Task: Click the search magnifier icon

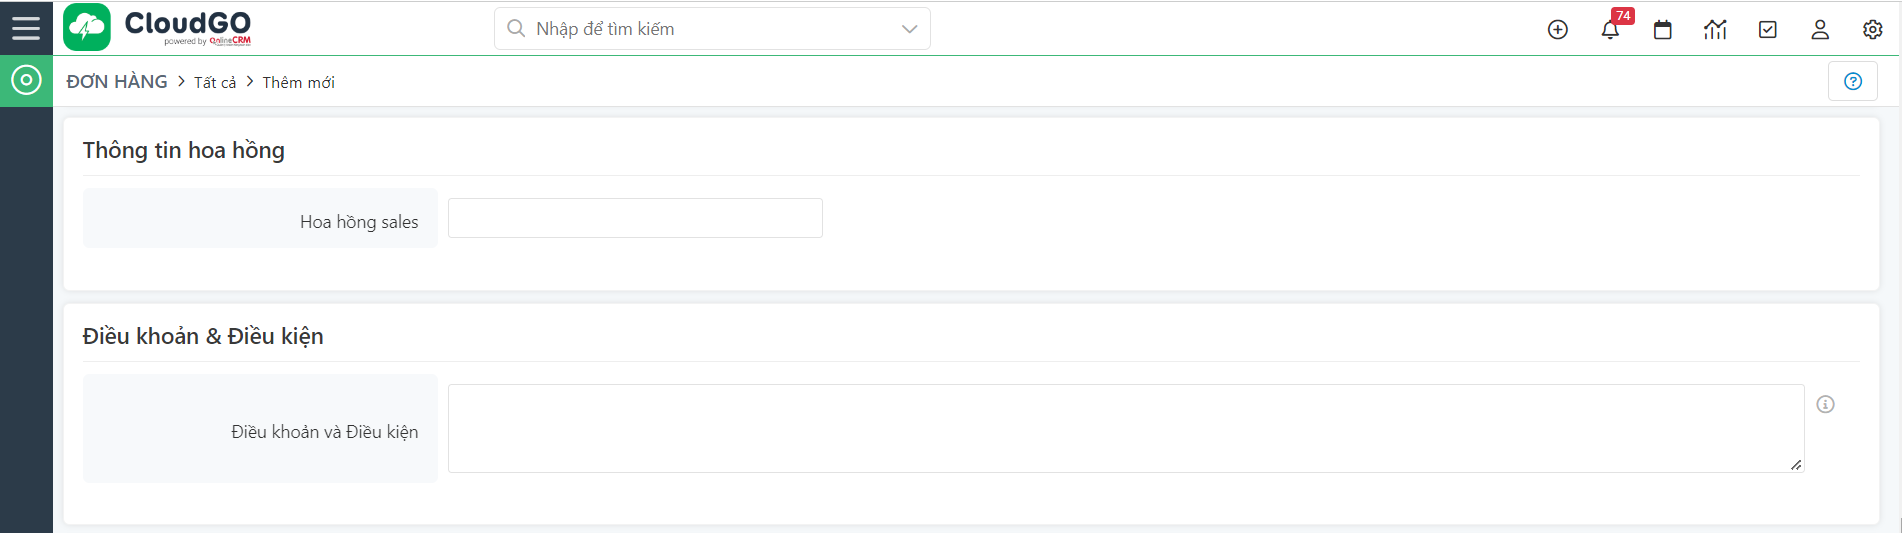Action: click(516, 29)
